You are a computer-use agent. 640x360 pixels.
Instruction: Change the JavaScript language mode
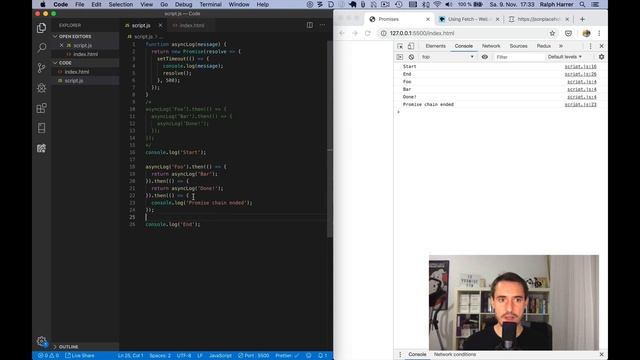coord(220,356)
